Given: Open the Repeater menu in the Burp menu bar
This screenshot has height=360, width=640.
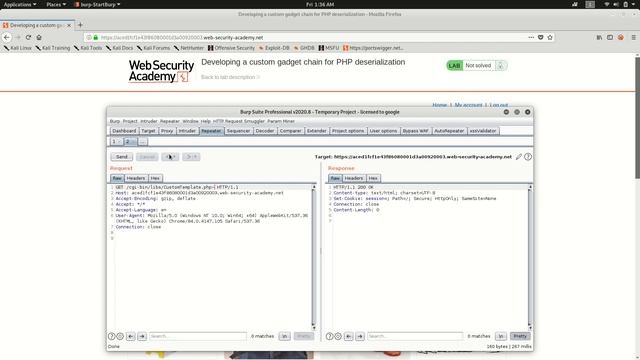Looking at the screenshot, I should [x=170, y=121].
